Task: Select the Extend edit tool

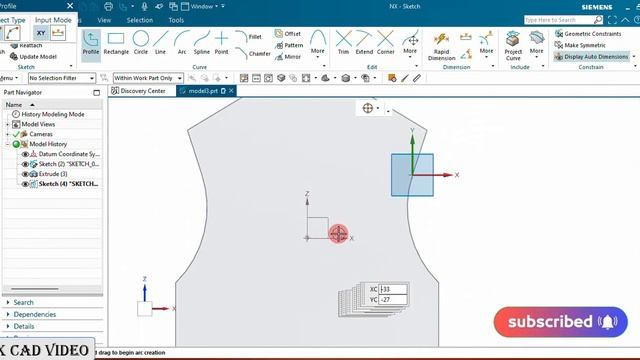Action: 364,42
